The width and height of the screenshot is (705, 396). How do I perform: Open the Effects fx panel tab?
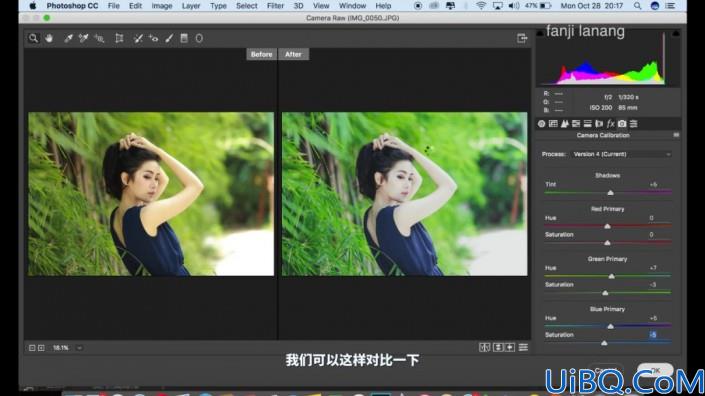(611, 124)
